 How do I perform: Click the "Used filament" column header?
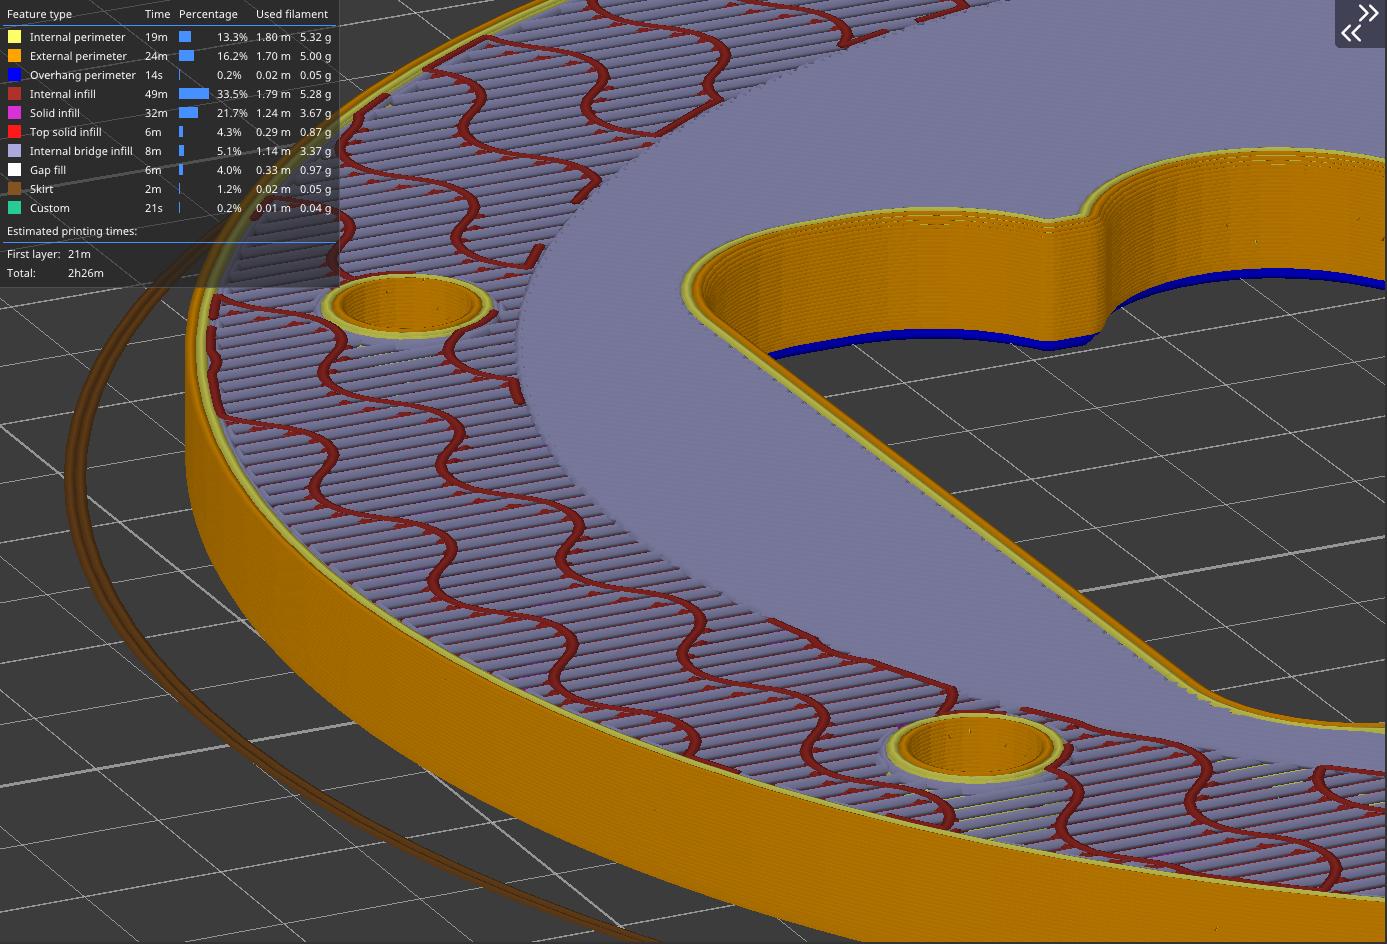(x=292, y=14)
